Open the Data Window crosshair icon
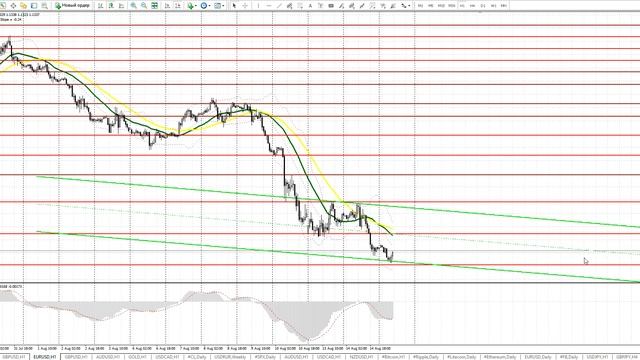Viewport: 640px width, 360px height. click(x=13, y=6)
